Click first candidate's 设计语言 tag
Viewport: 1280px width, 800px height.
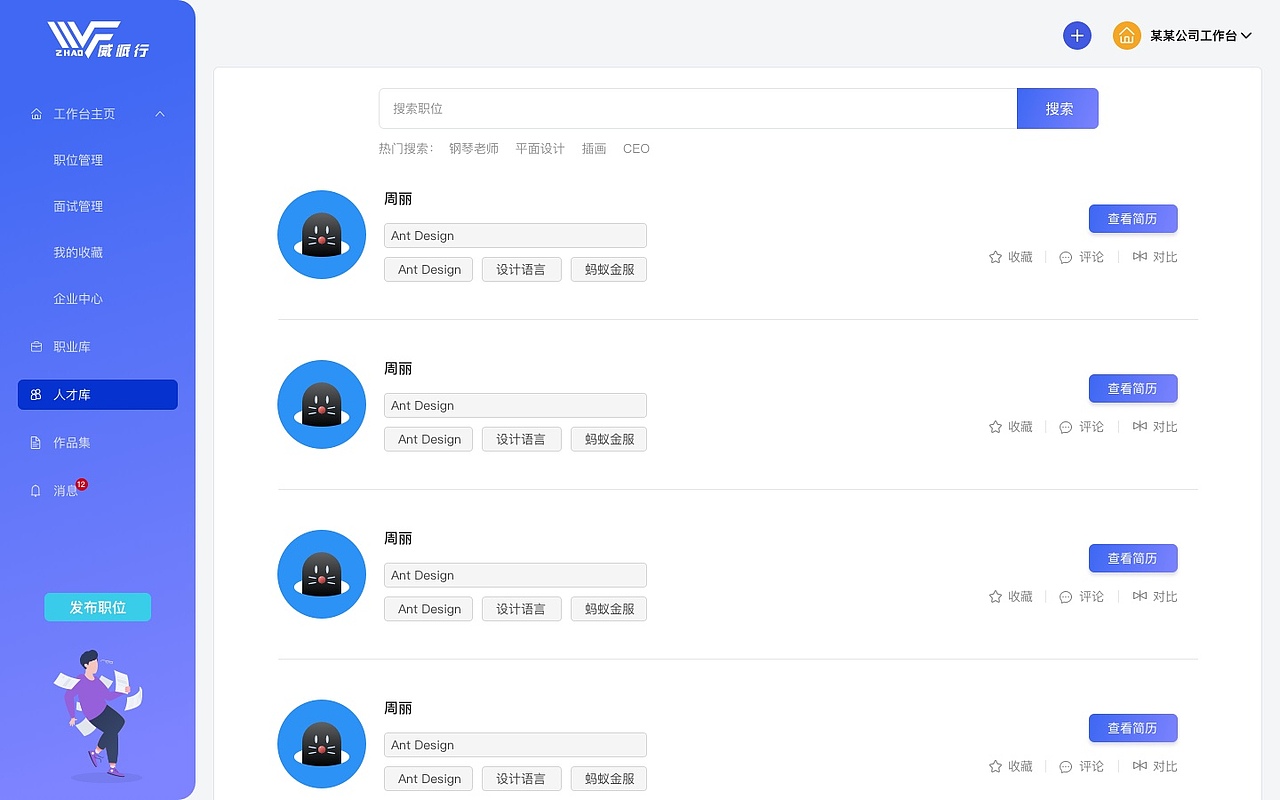521,270
